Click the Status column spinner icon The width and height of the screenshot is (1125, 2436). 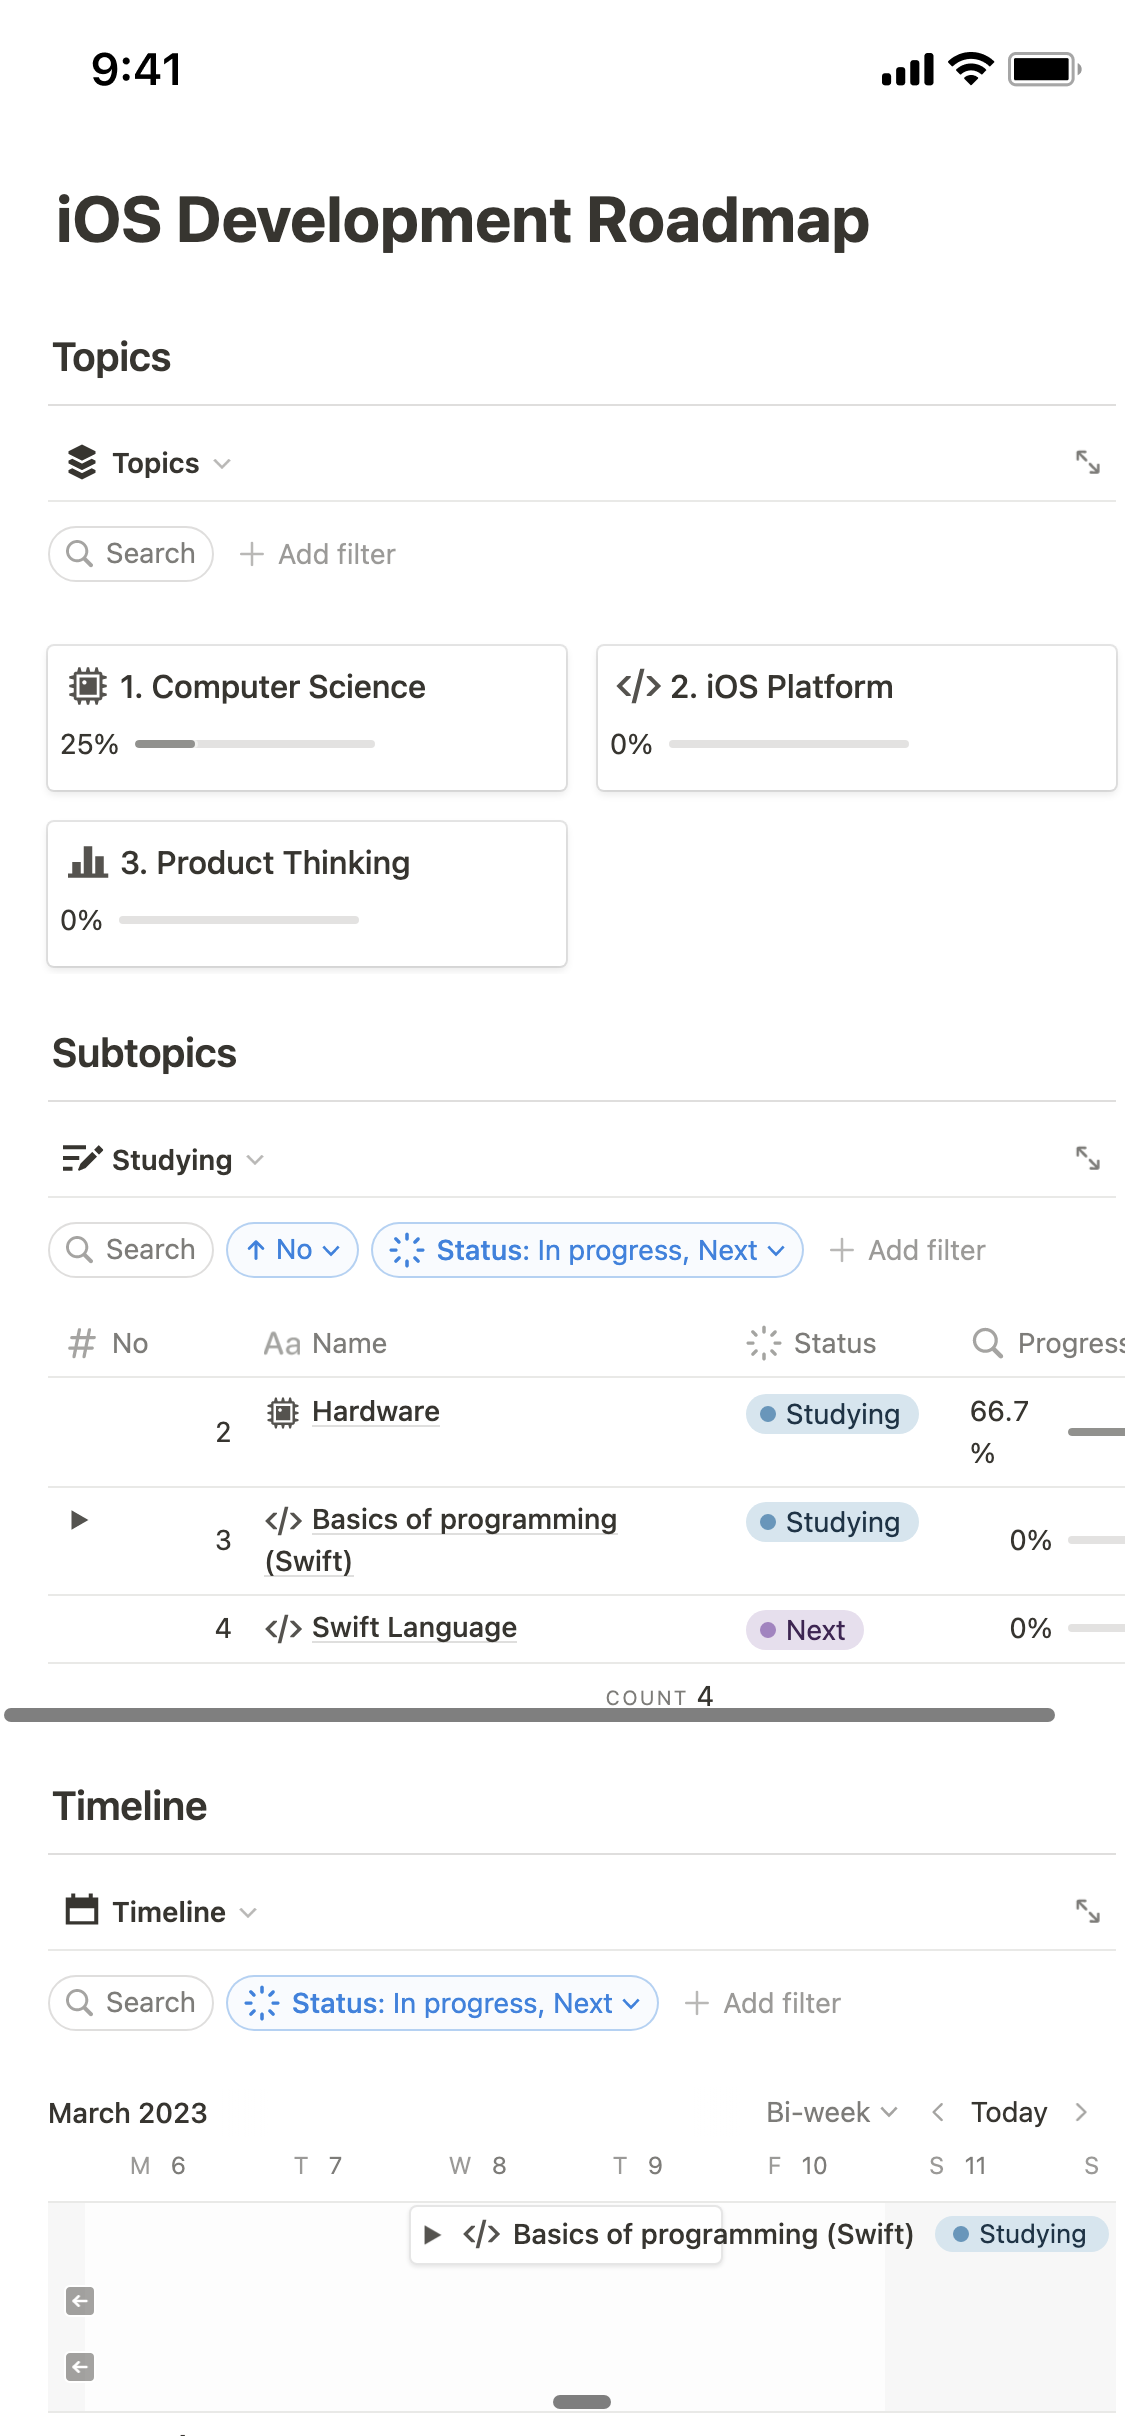[763, 1343]
